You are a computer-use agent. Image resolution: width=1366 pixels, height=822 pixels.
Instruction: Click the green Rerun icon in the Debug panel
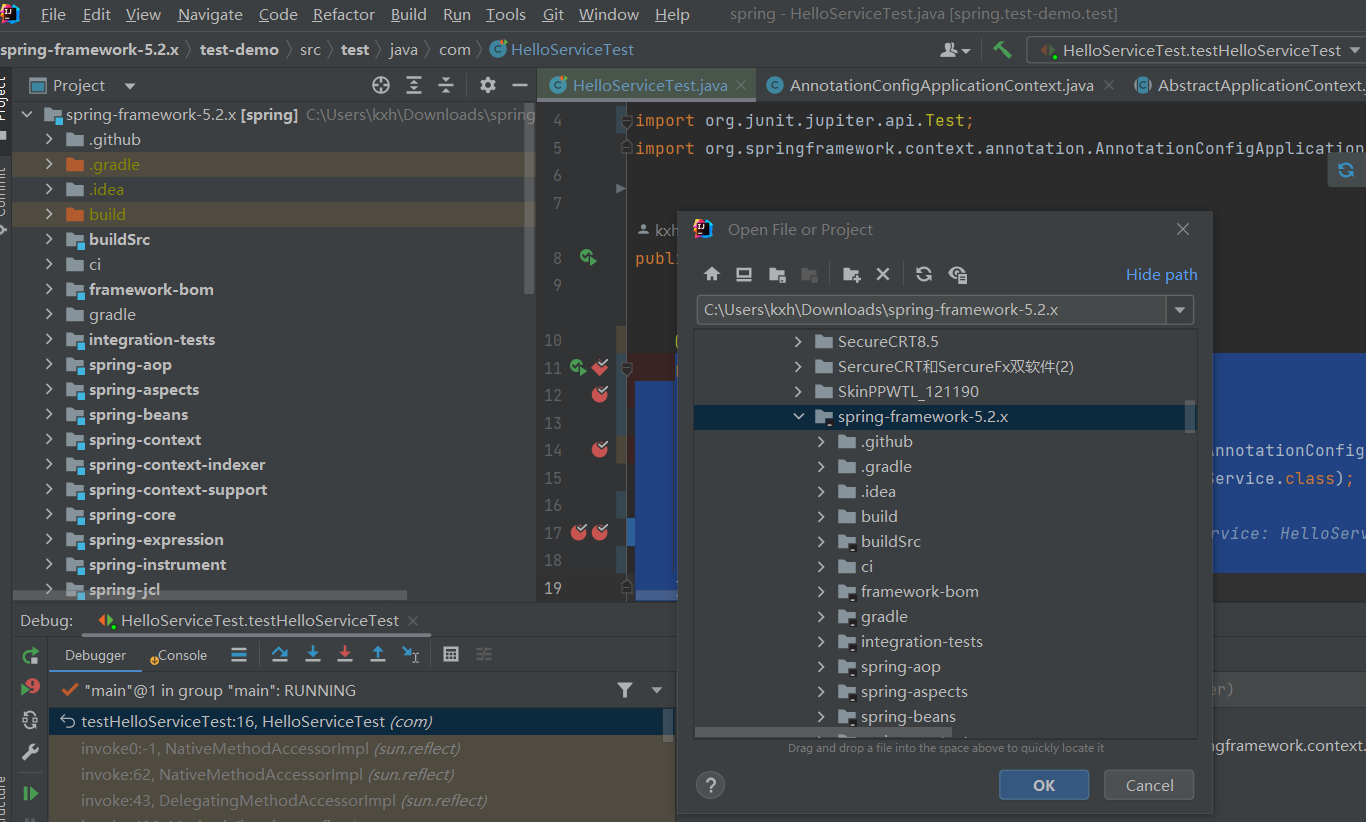click(31, 656)
